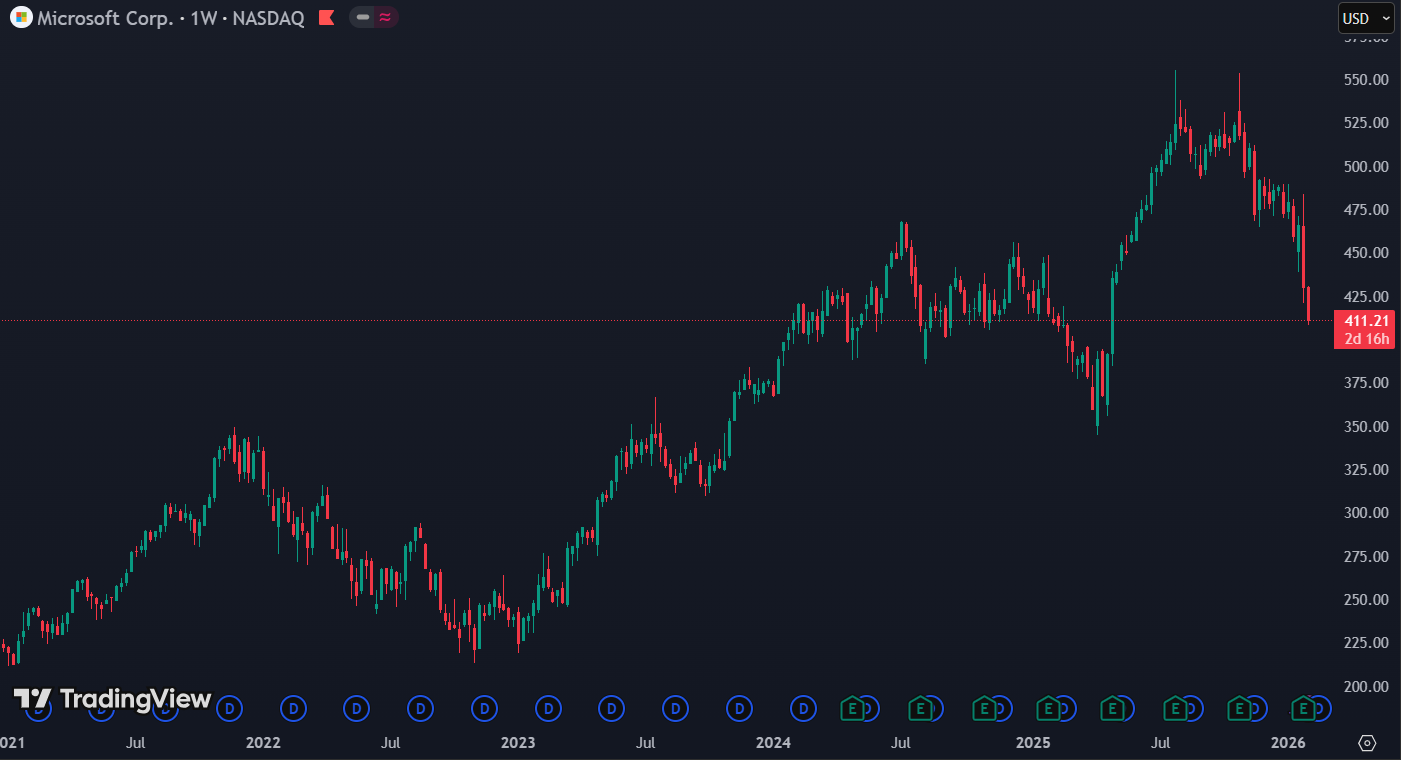Open the dividend marker for November 2023

pos(740,709)
